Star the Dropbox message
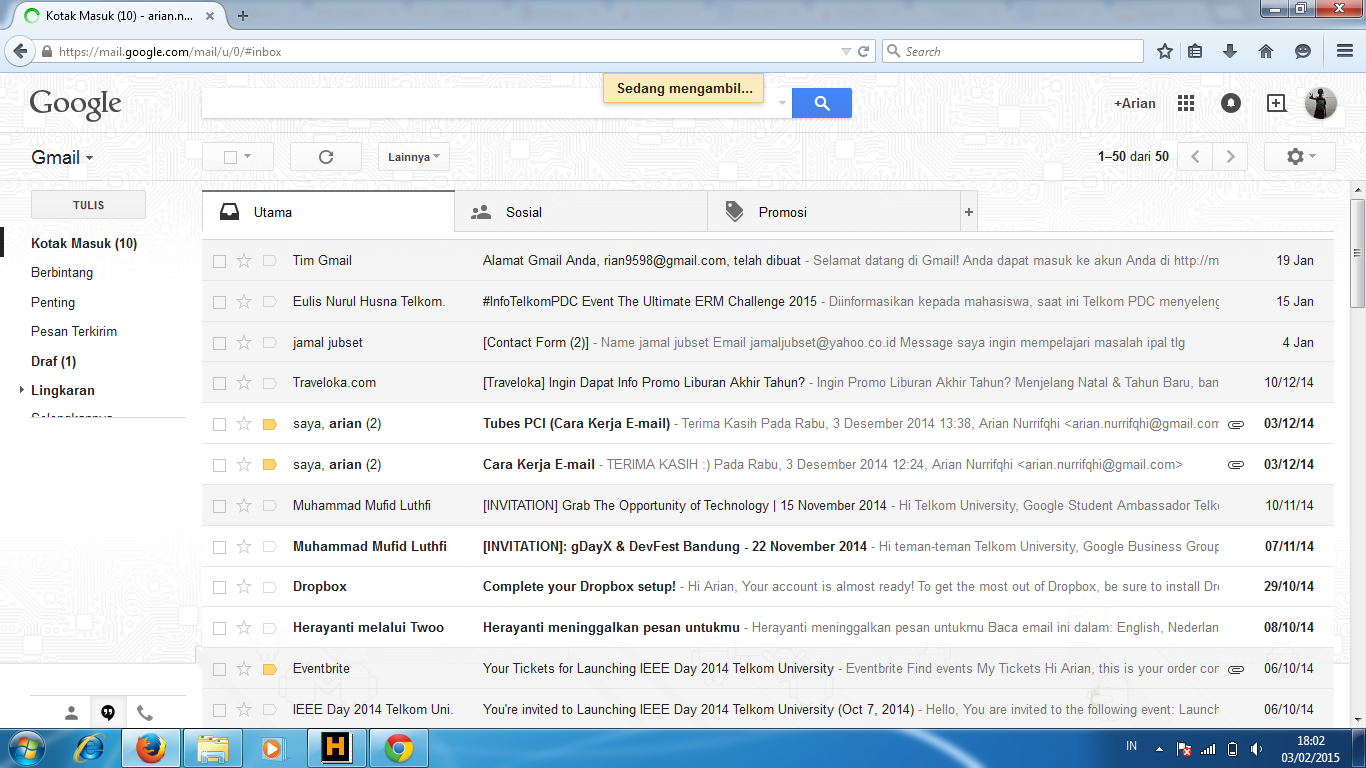The width and height of the screenshot is (1366, 768). pos(243,587)
